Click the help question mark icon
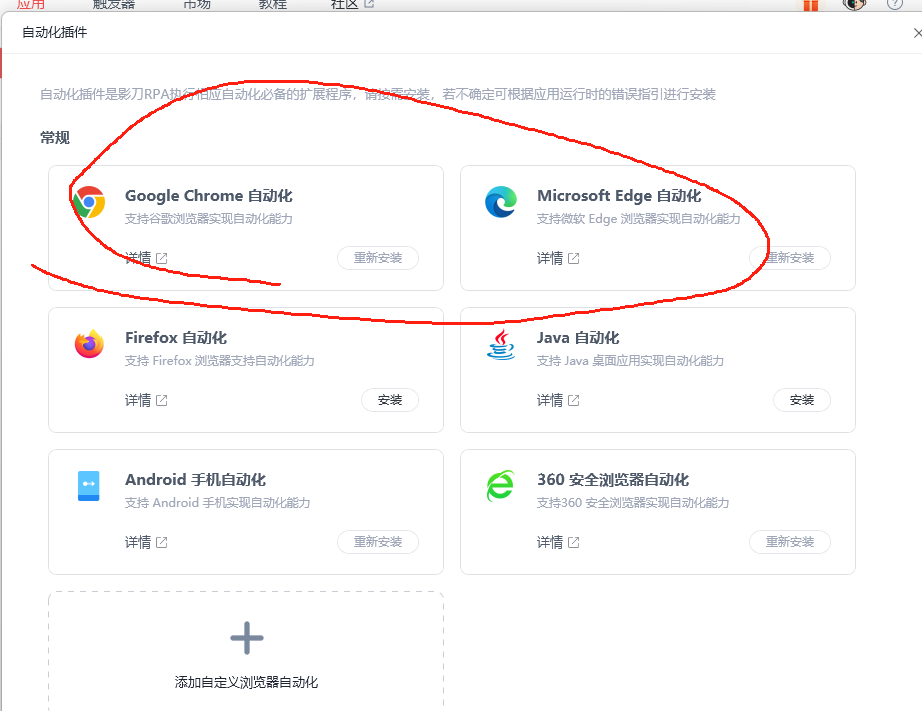 894,4
